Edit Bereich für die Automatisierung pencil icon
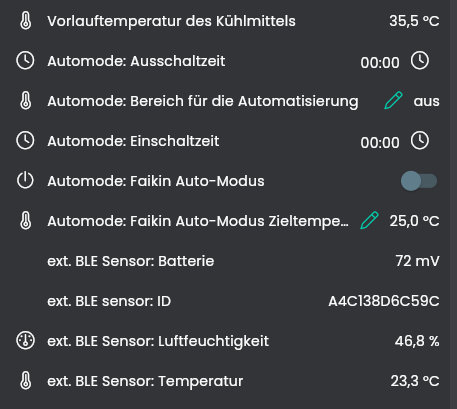 [393, 101]
